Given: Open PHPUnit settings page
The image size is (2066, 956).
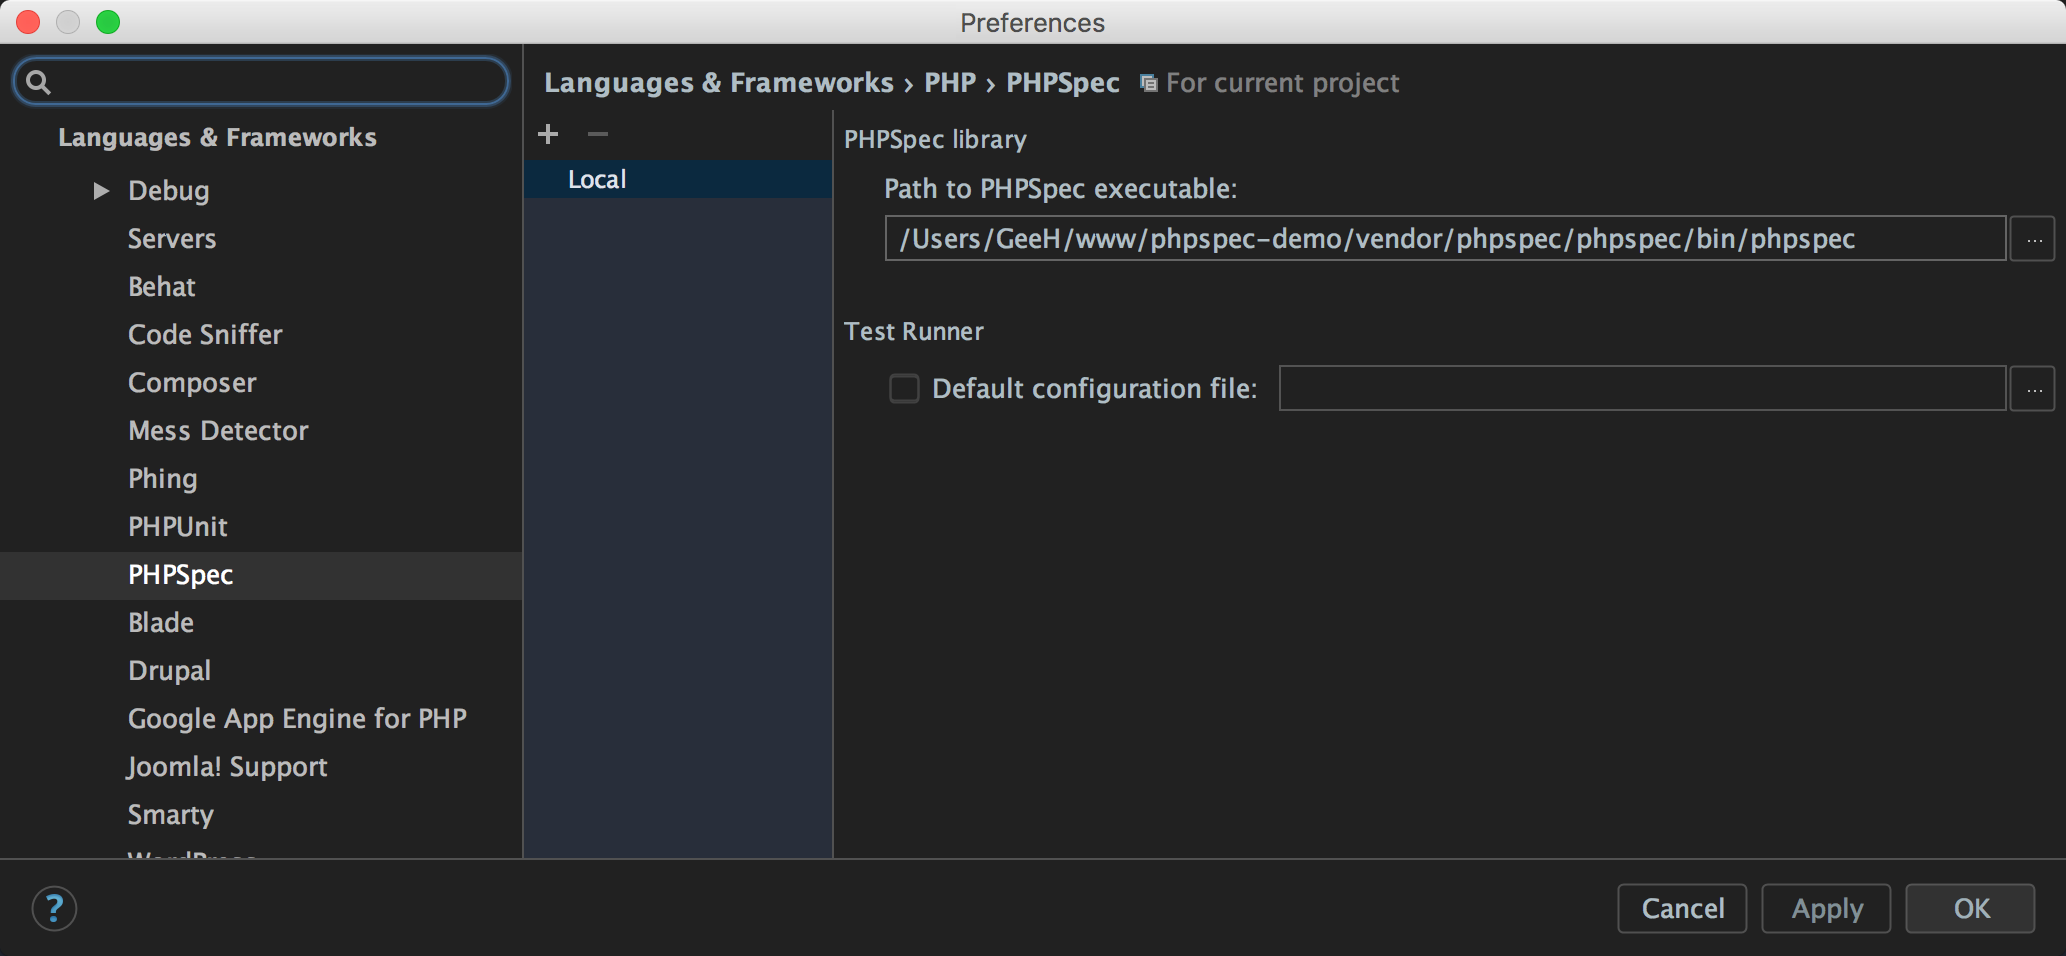Looking at the screenshot, I should click(x=178, y=526).
